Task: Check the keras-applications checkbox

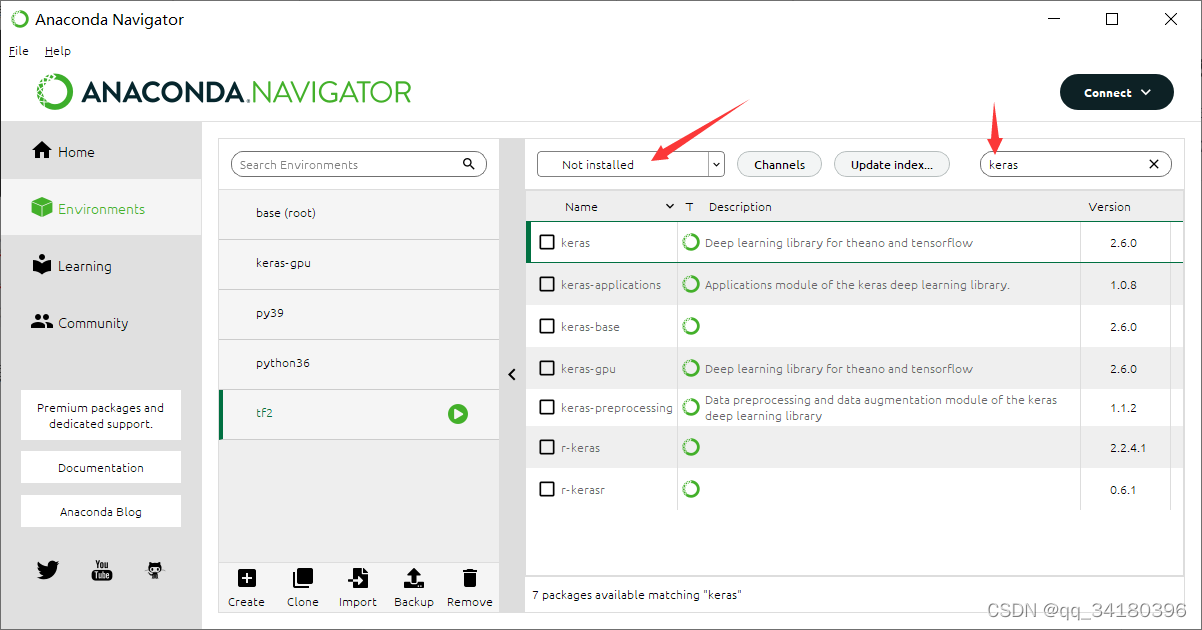Action: click(547, 284)
